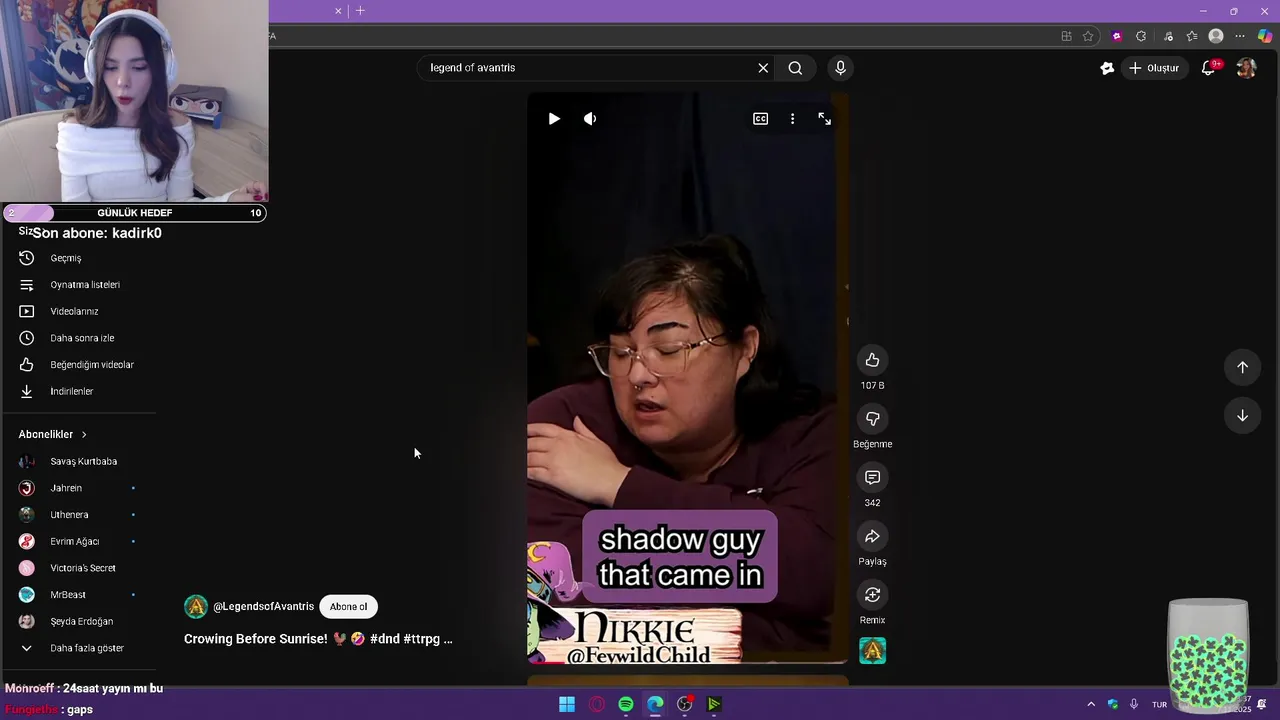The height and width of the screenshot is (720, 1280).
Task: Open the video three-dot options menu
Action: point(793,118)
